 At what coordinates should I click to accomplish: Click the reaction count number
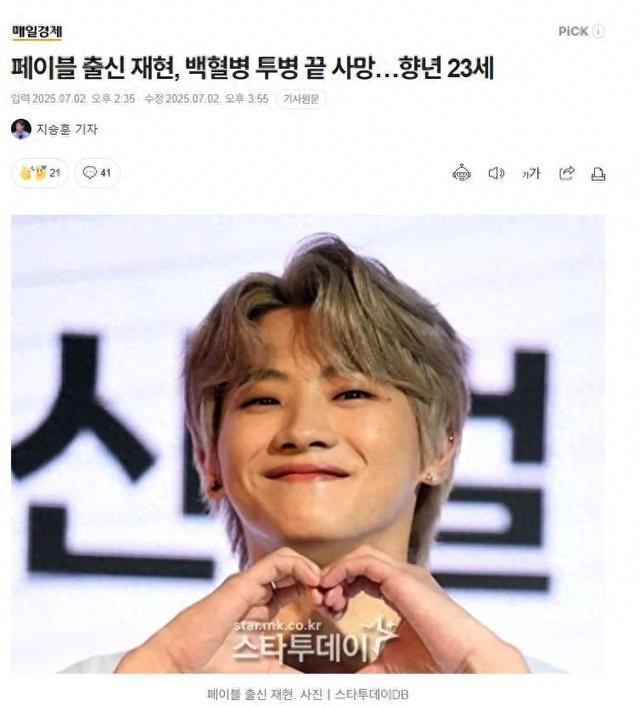tap(55, 173)
